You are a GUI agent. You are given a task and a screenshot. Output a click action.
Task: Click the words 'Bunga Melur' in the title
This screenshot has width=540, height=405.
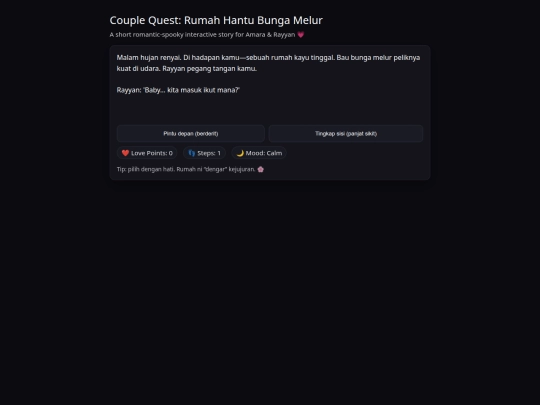pos(290,20)
